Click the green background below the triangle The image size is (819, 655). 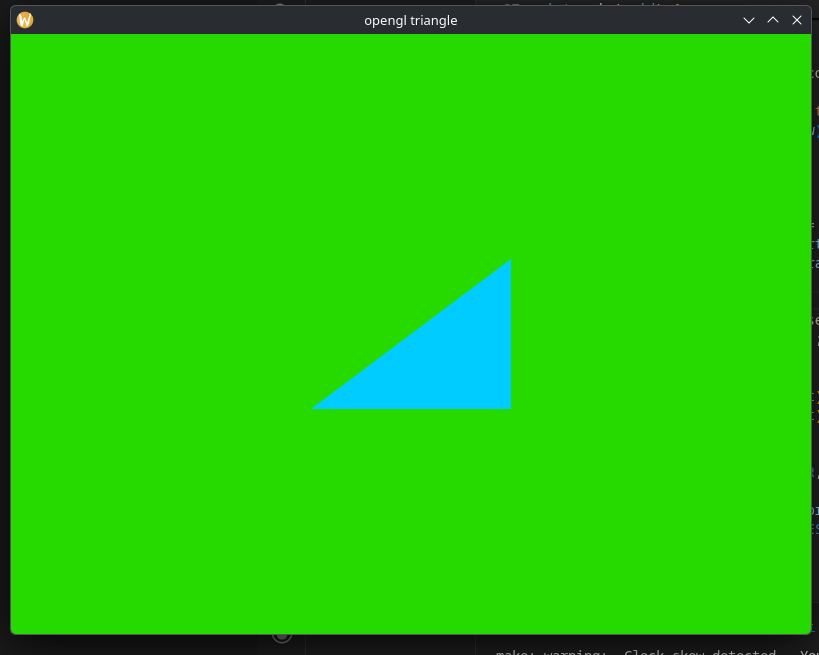click(x=410, y=520)
